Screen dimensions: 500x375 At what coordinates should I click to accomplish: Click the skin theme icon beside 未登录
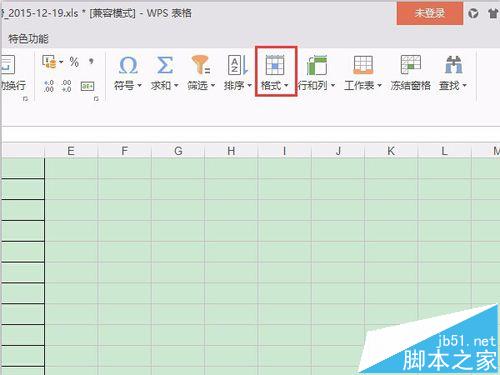(x=493, y=14)
